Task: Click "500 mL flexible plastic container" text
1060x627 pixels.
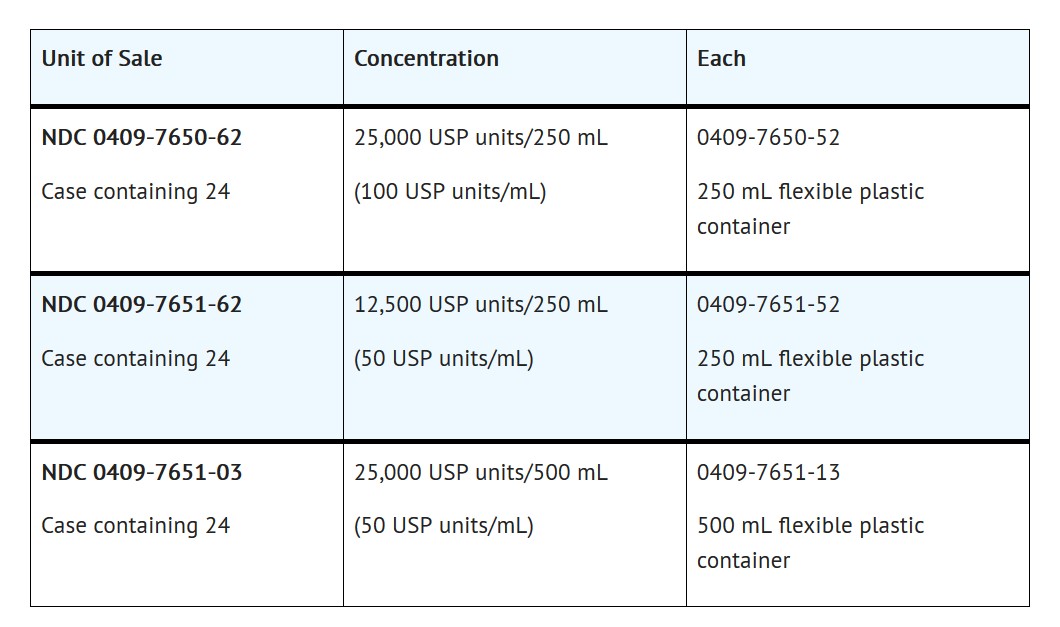Action: pyautogui.click(x=810, y=526)
